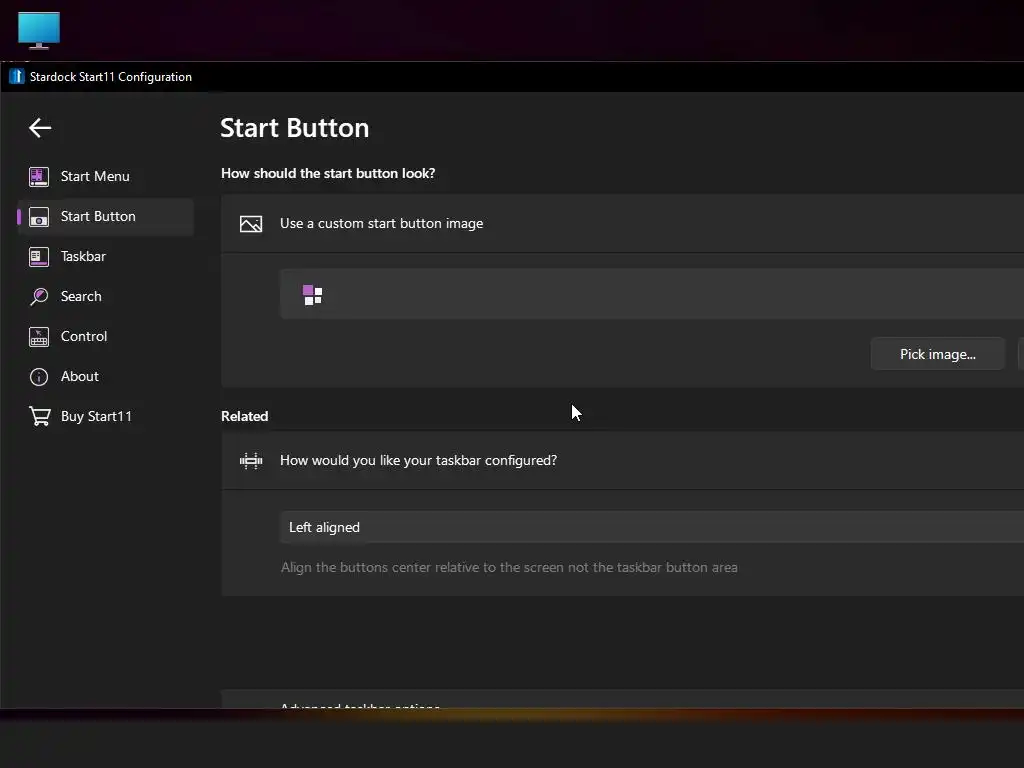Click the Buy Start11 shopping cart icon

(39, 417)
